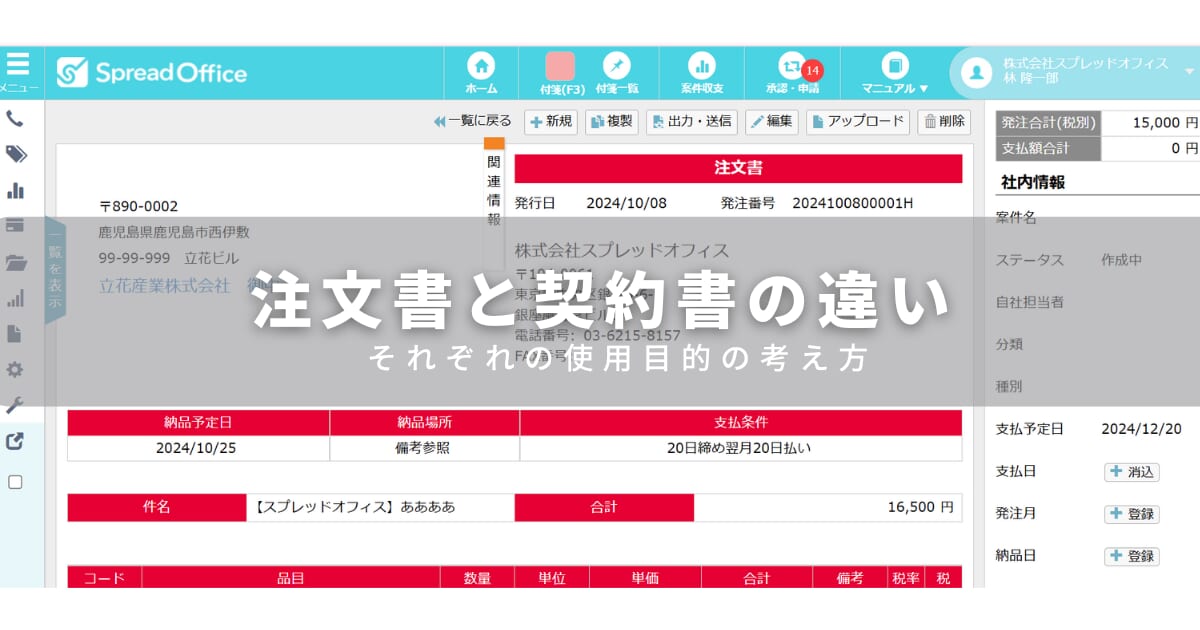
Task: Click the 新規 (new) button
Action: point(551,122)
